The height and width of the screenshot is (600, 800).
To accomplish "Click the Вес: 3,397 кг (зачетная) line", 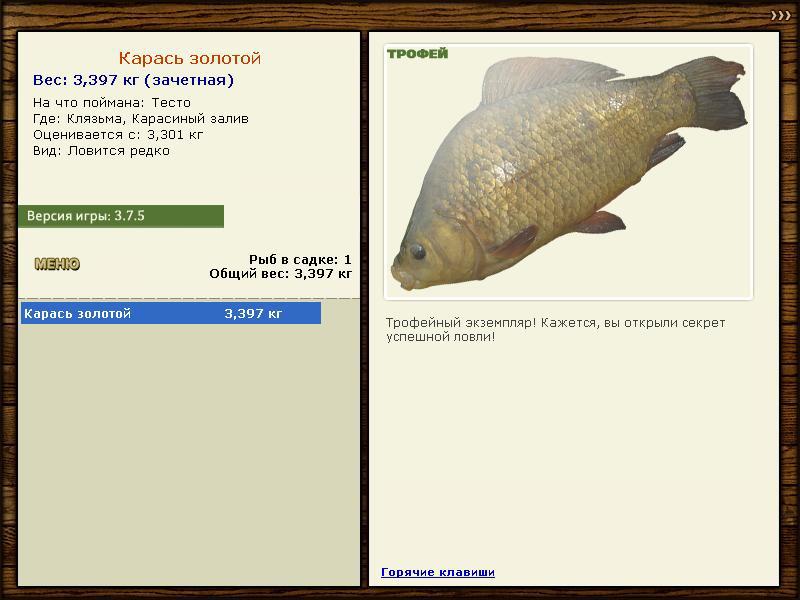I will click(133, 80).
